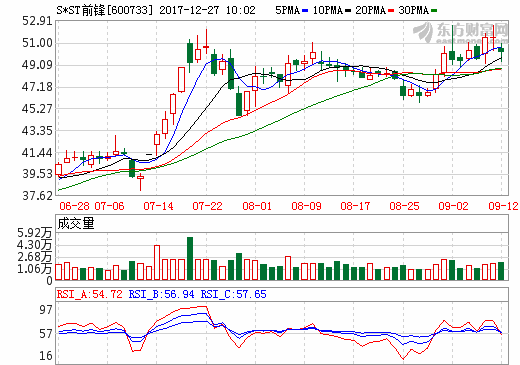The width and height of the screenshot is (520, 365).
Task: Click the 49.09 price axis label
Action: pos(37,65)
